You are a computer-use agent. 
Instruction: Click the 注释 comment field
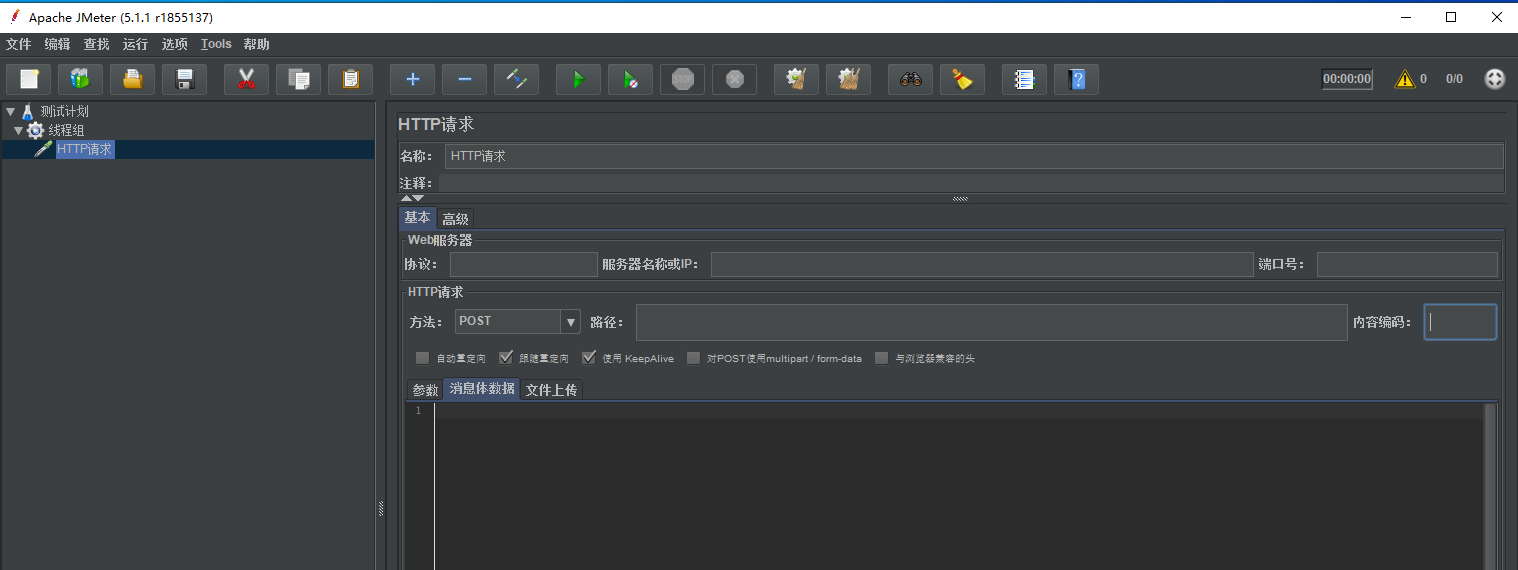(971, 183)
